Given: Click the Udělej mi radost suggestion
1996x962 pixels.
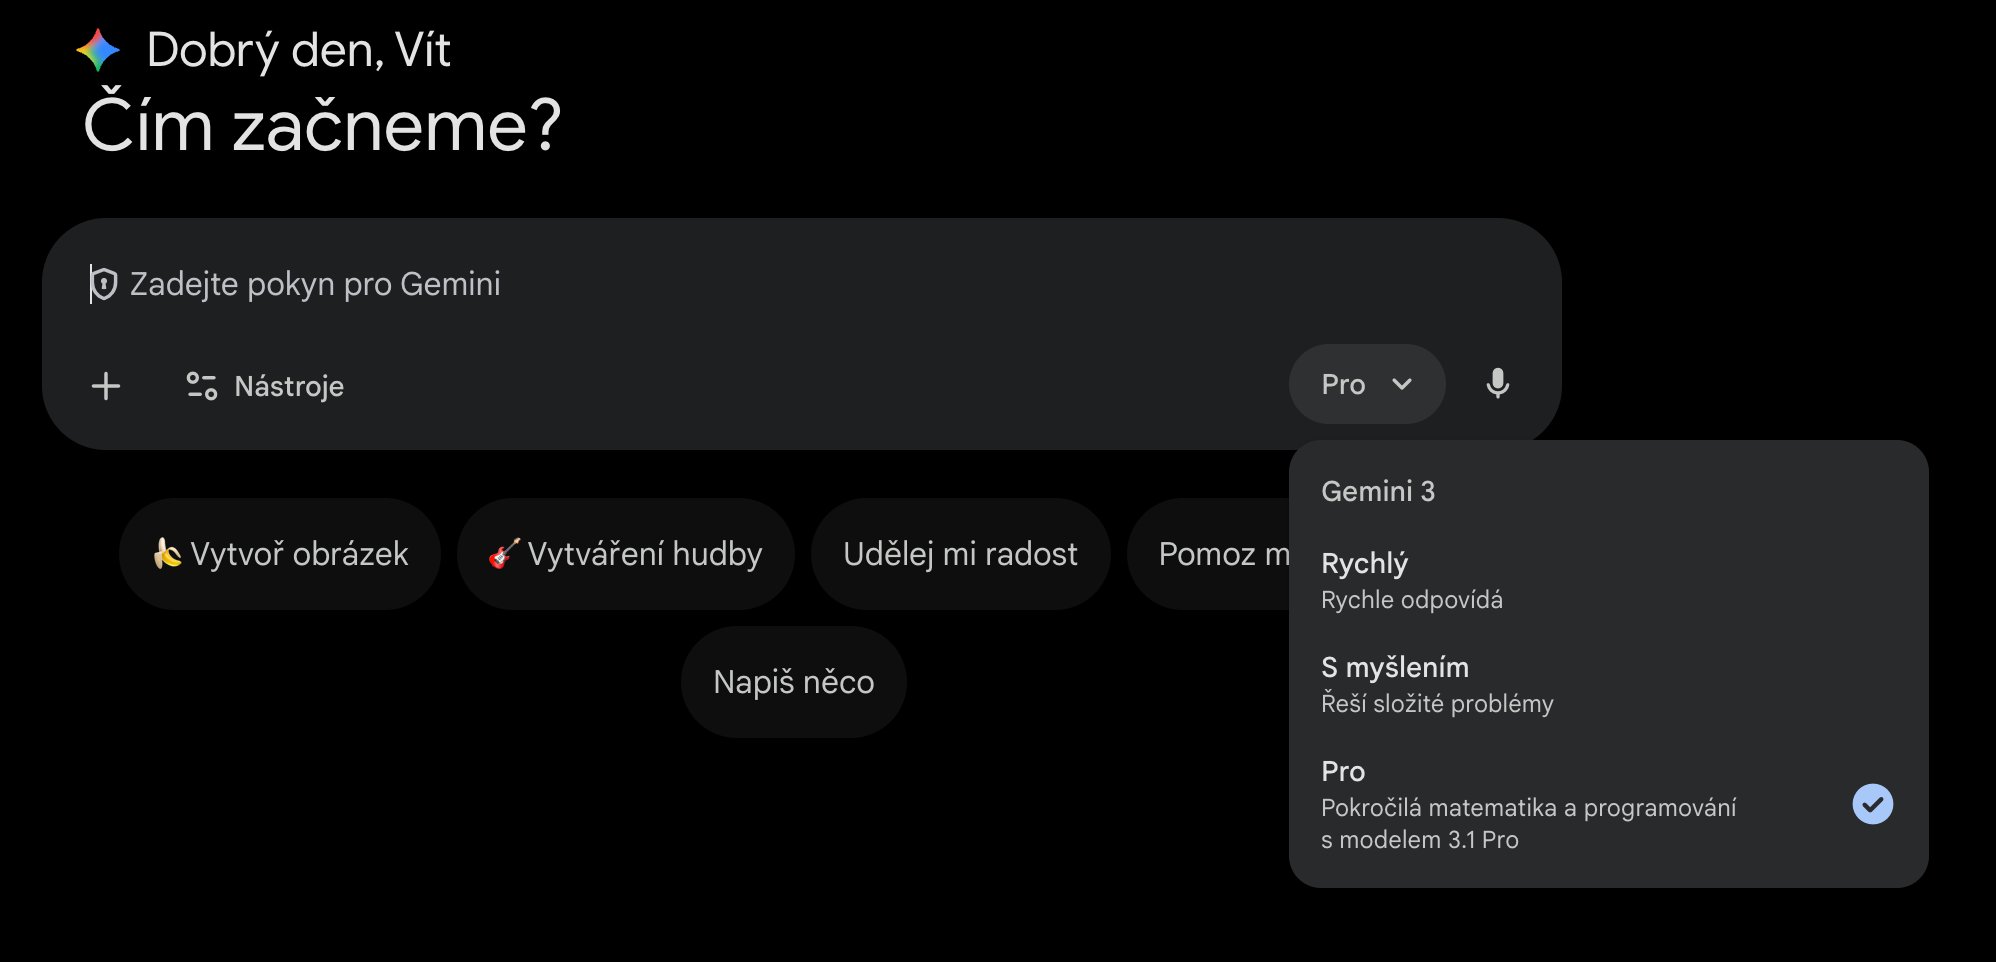Looking at the screenshot, I should point(960,554).
